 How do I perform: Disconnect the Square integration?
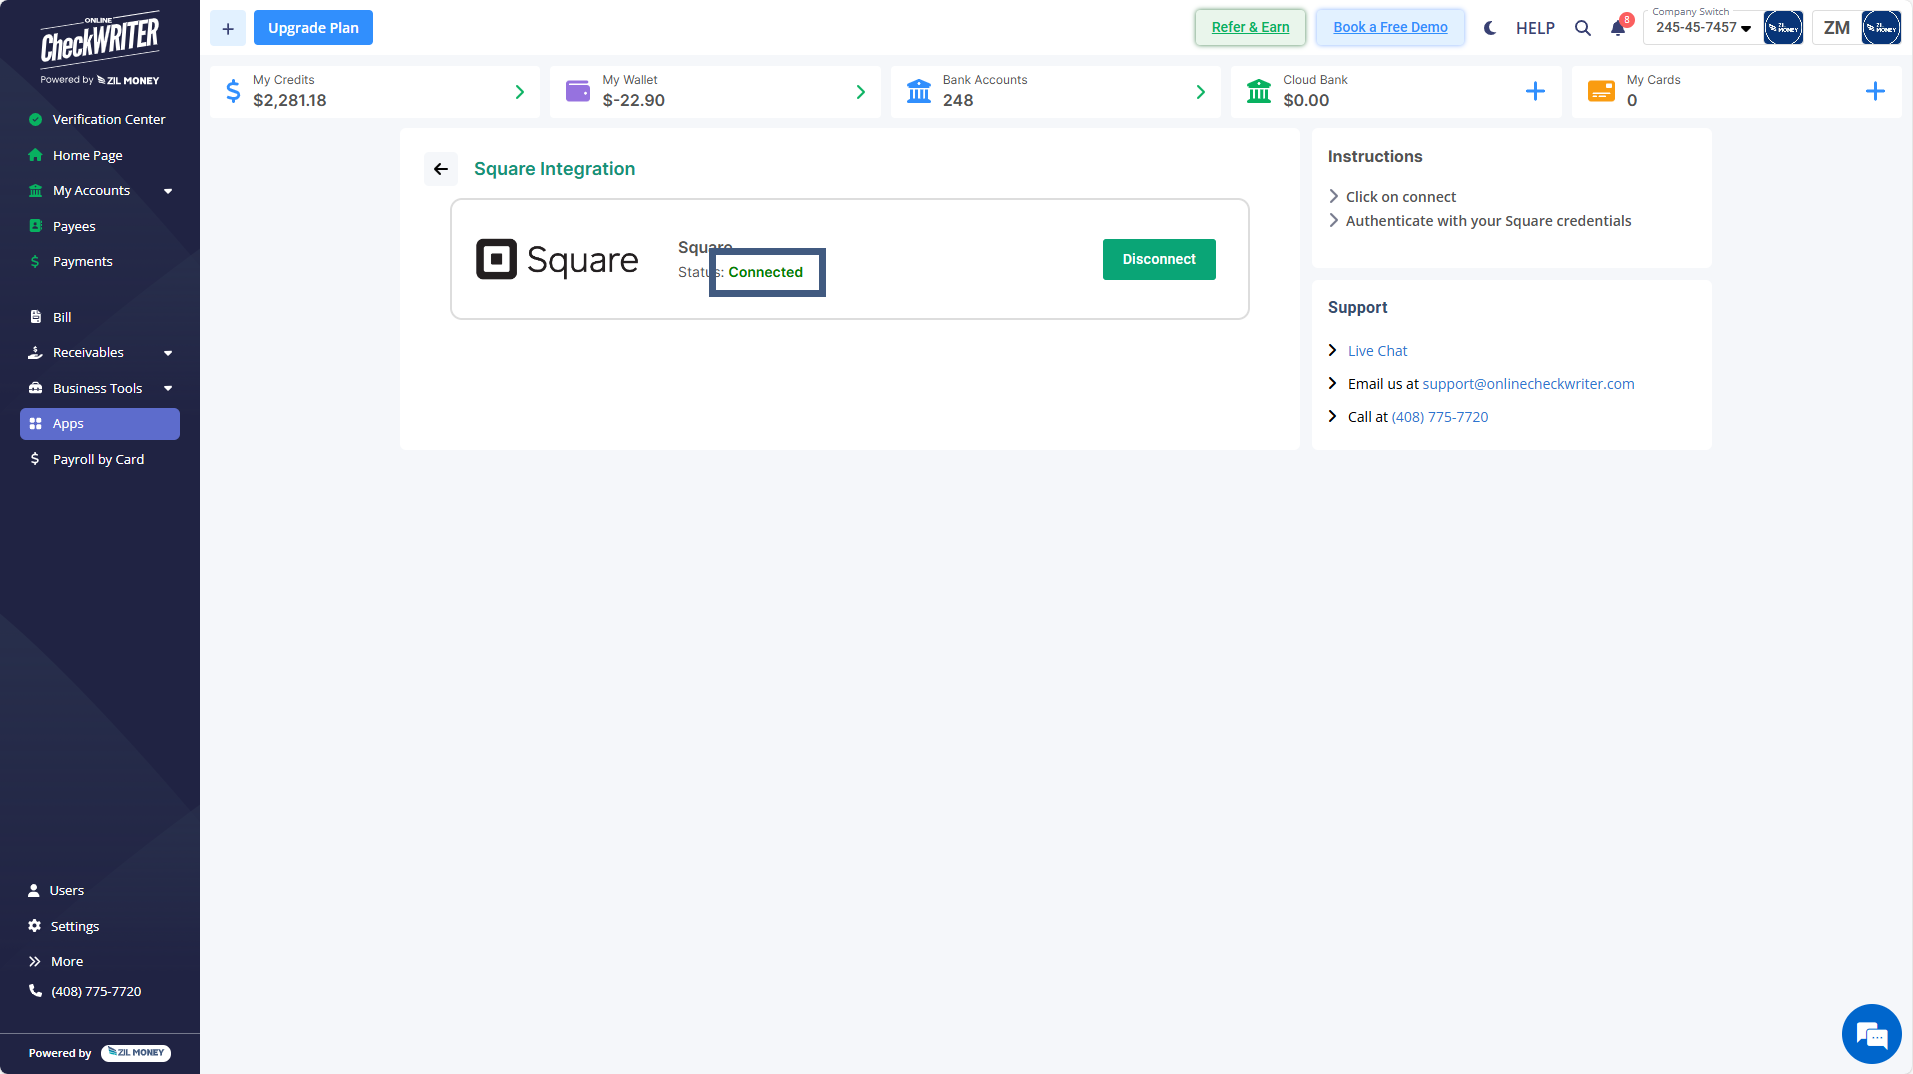click(x=1158, y=259)
